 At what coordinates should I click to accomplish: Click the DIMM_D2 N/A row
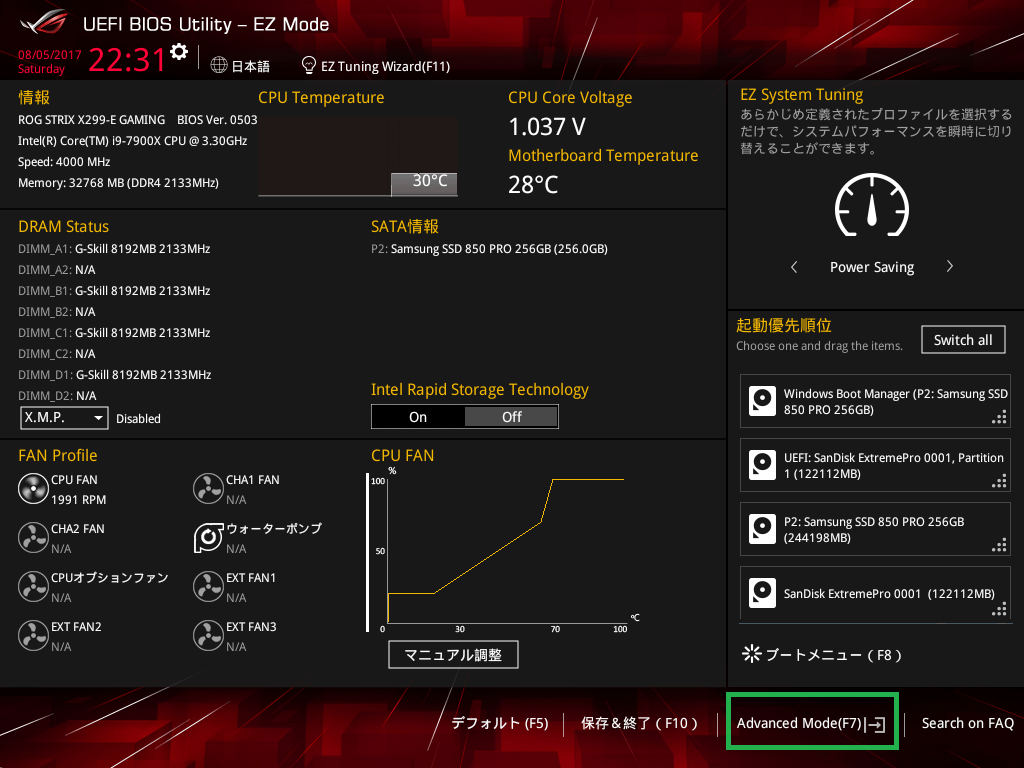coord(57,396)
